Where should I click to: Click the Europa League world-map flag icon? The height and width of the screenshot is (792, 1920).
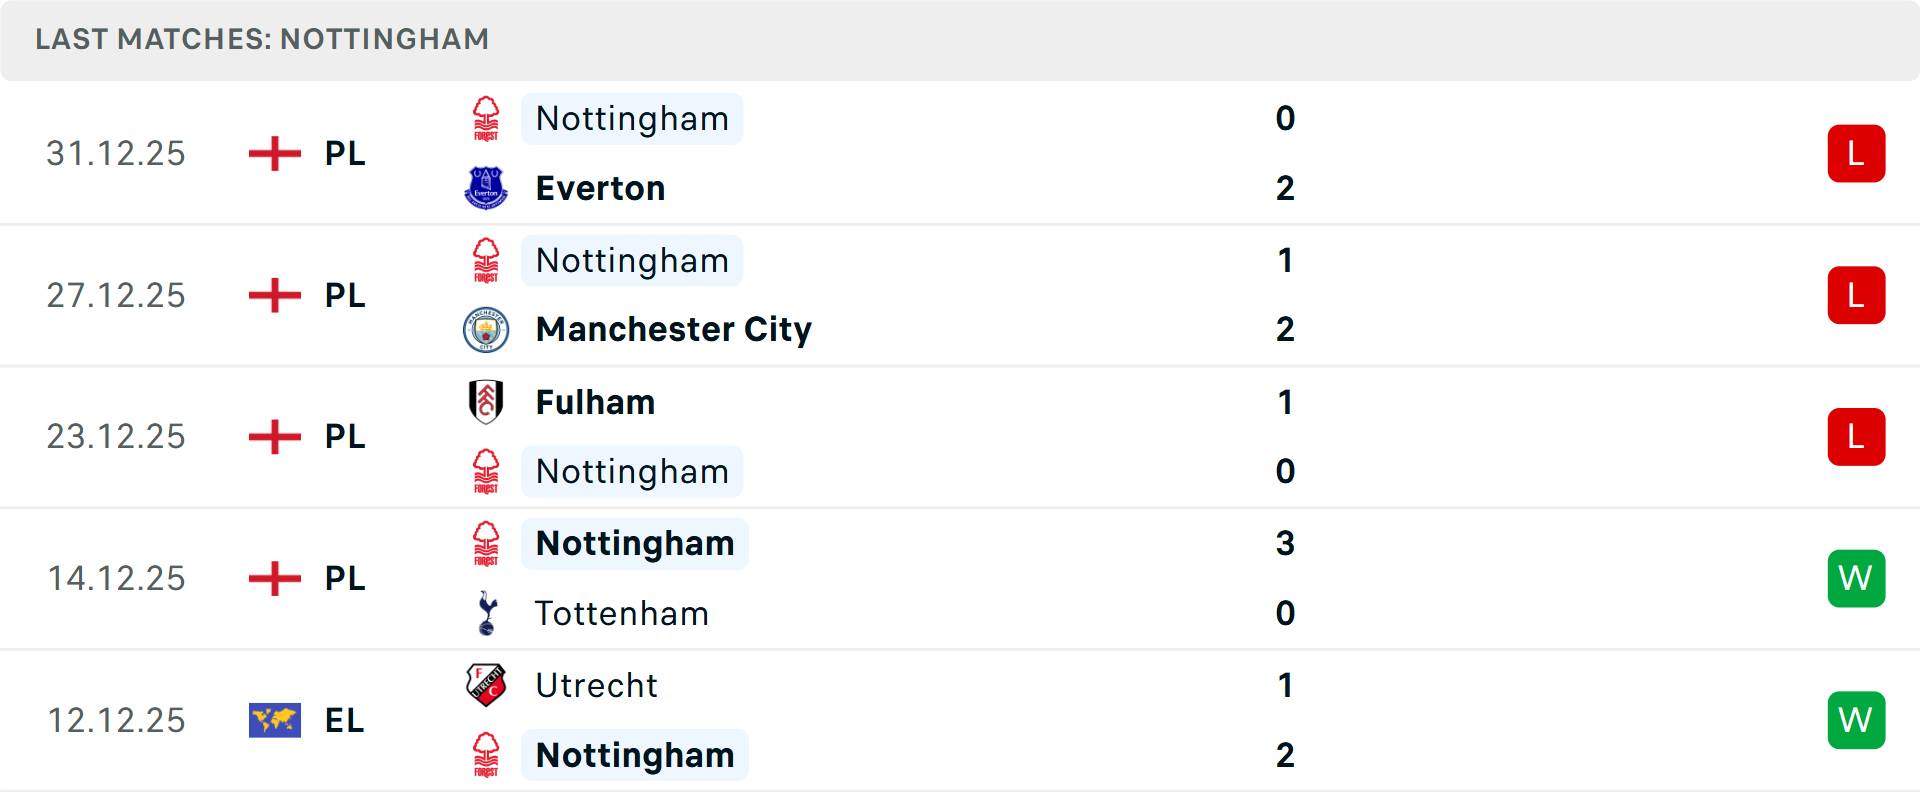[275, 720]
